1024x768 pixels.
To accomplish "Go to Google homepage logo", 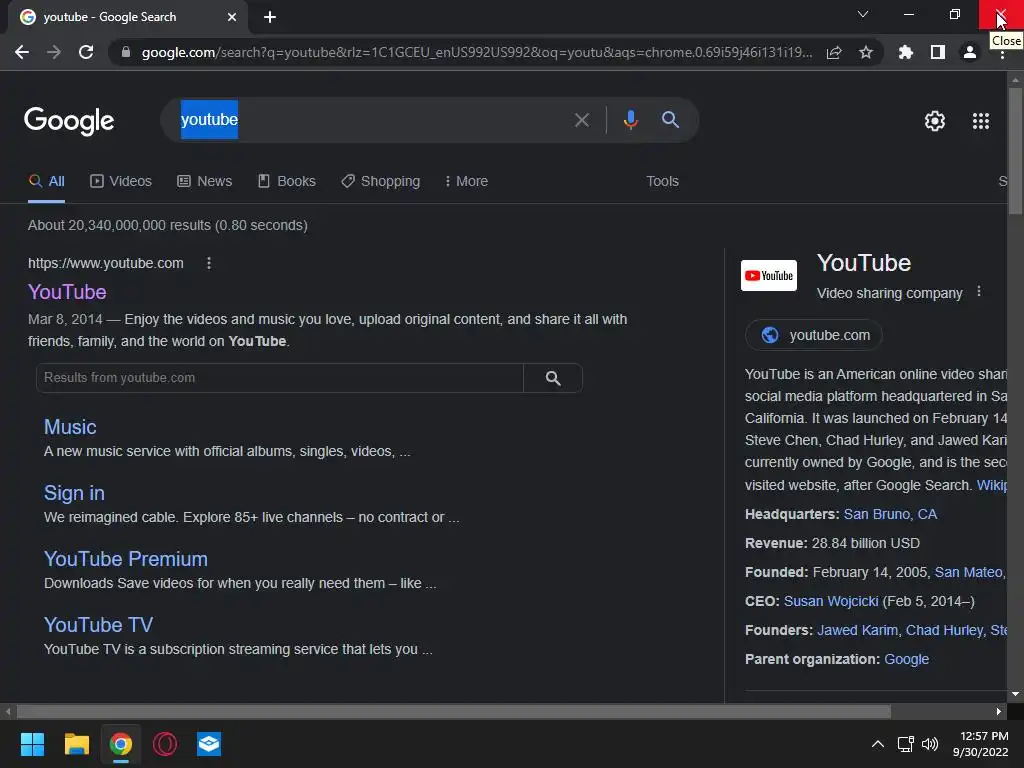I will 69,121.
